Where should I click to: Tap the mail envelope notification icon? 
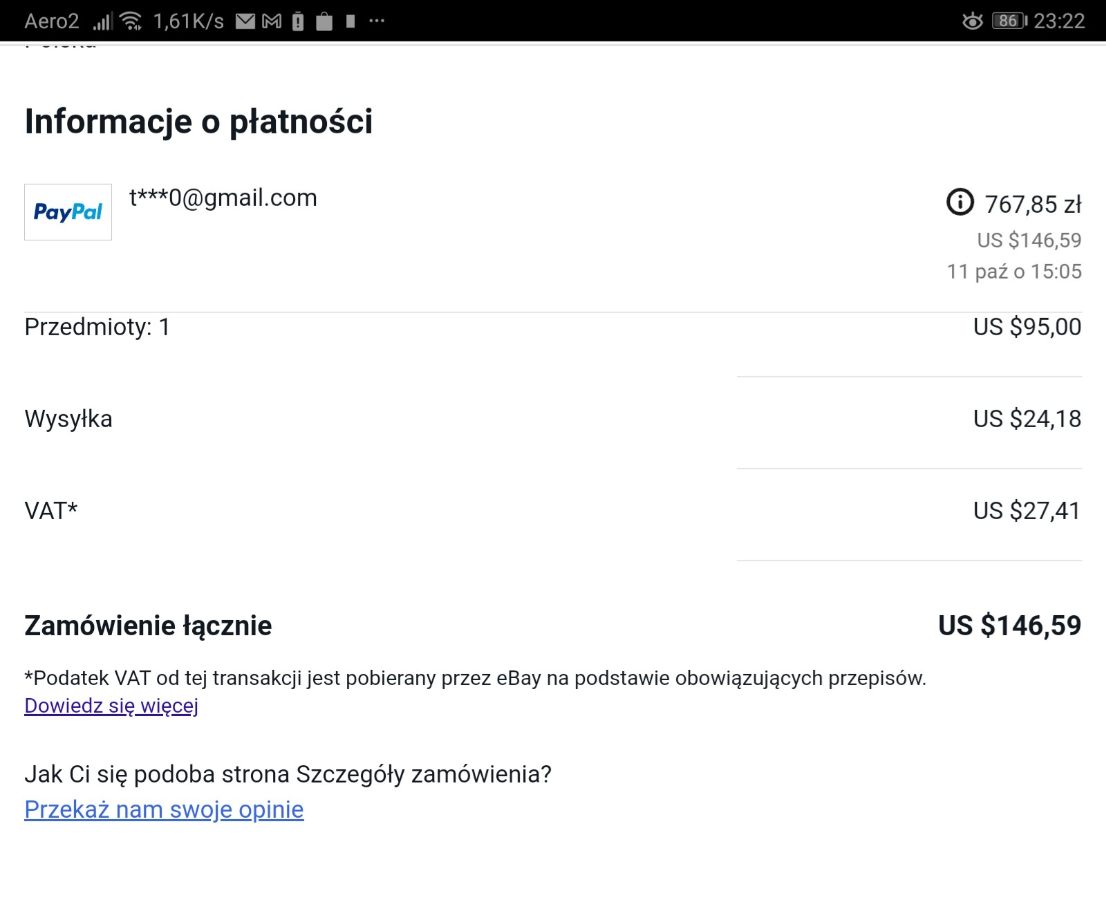coord(245,21)
